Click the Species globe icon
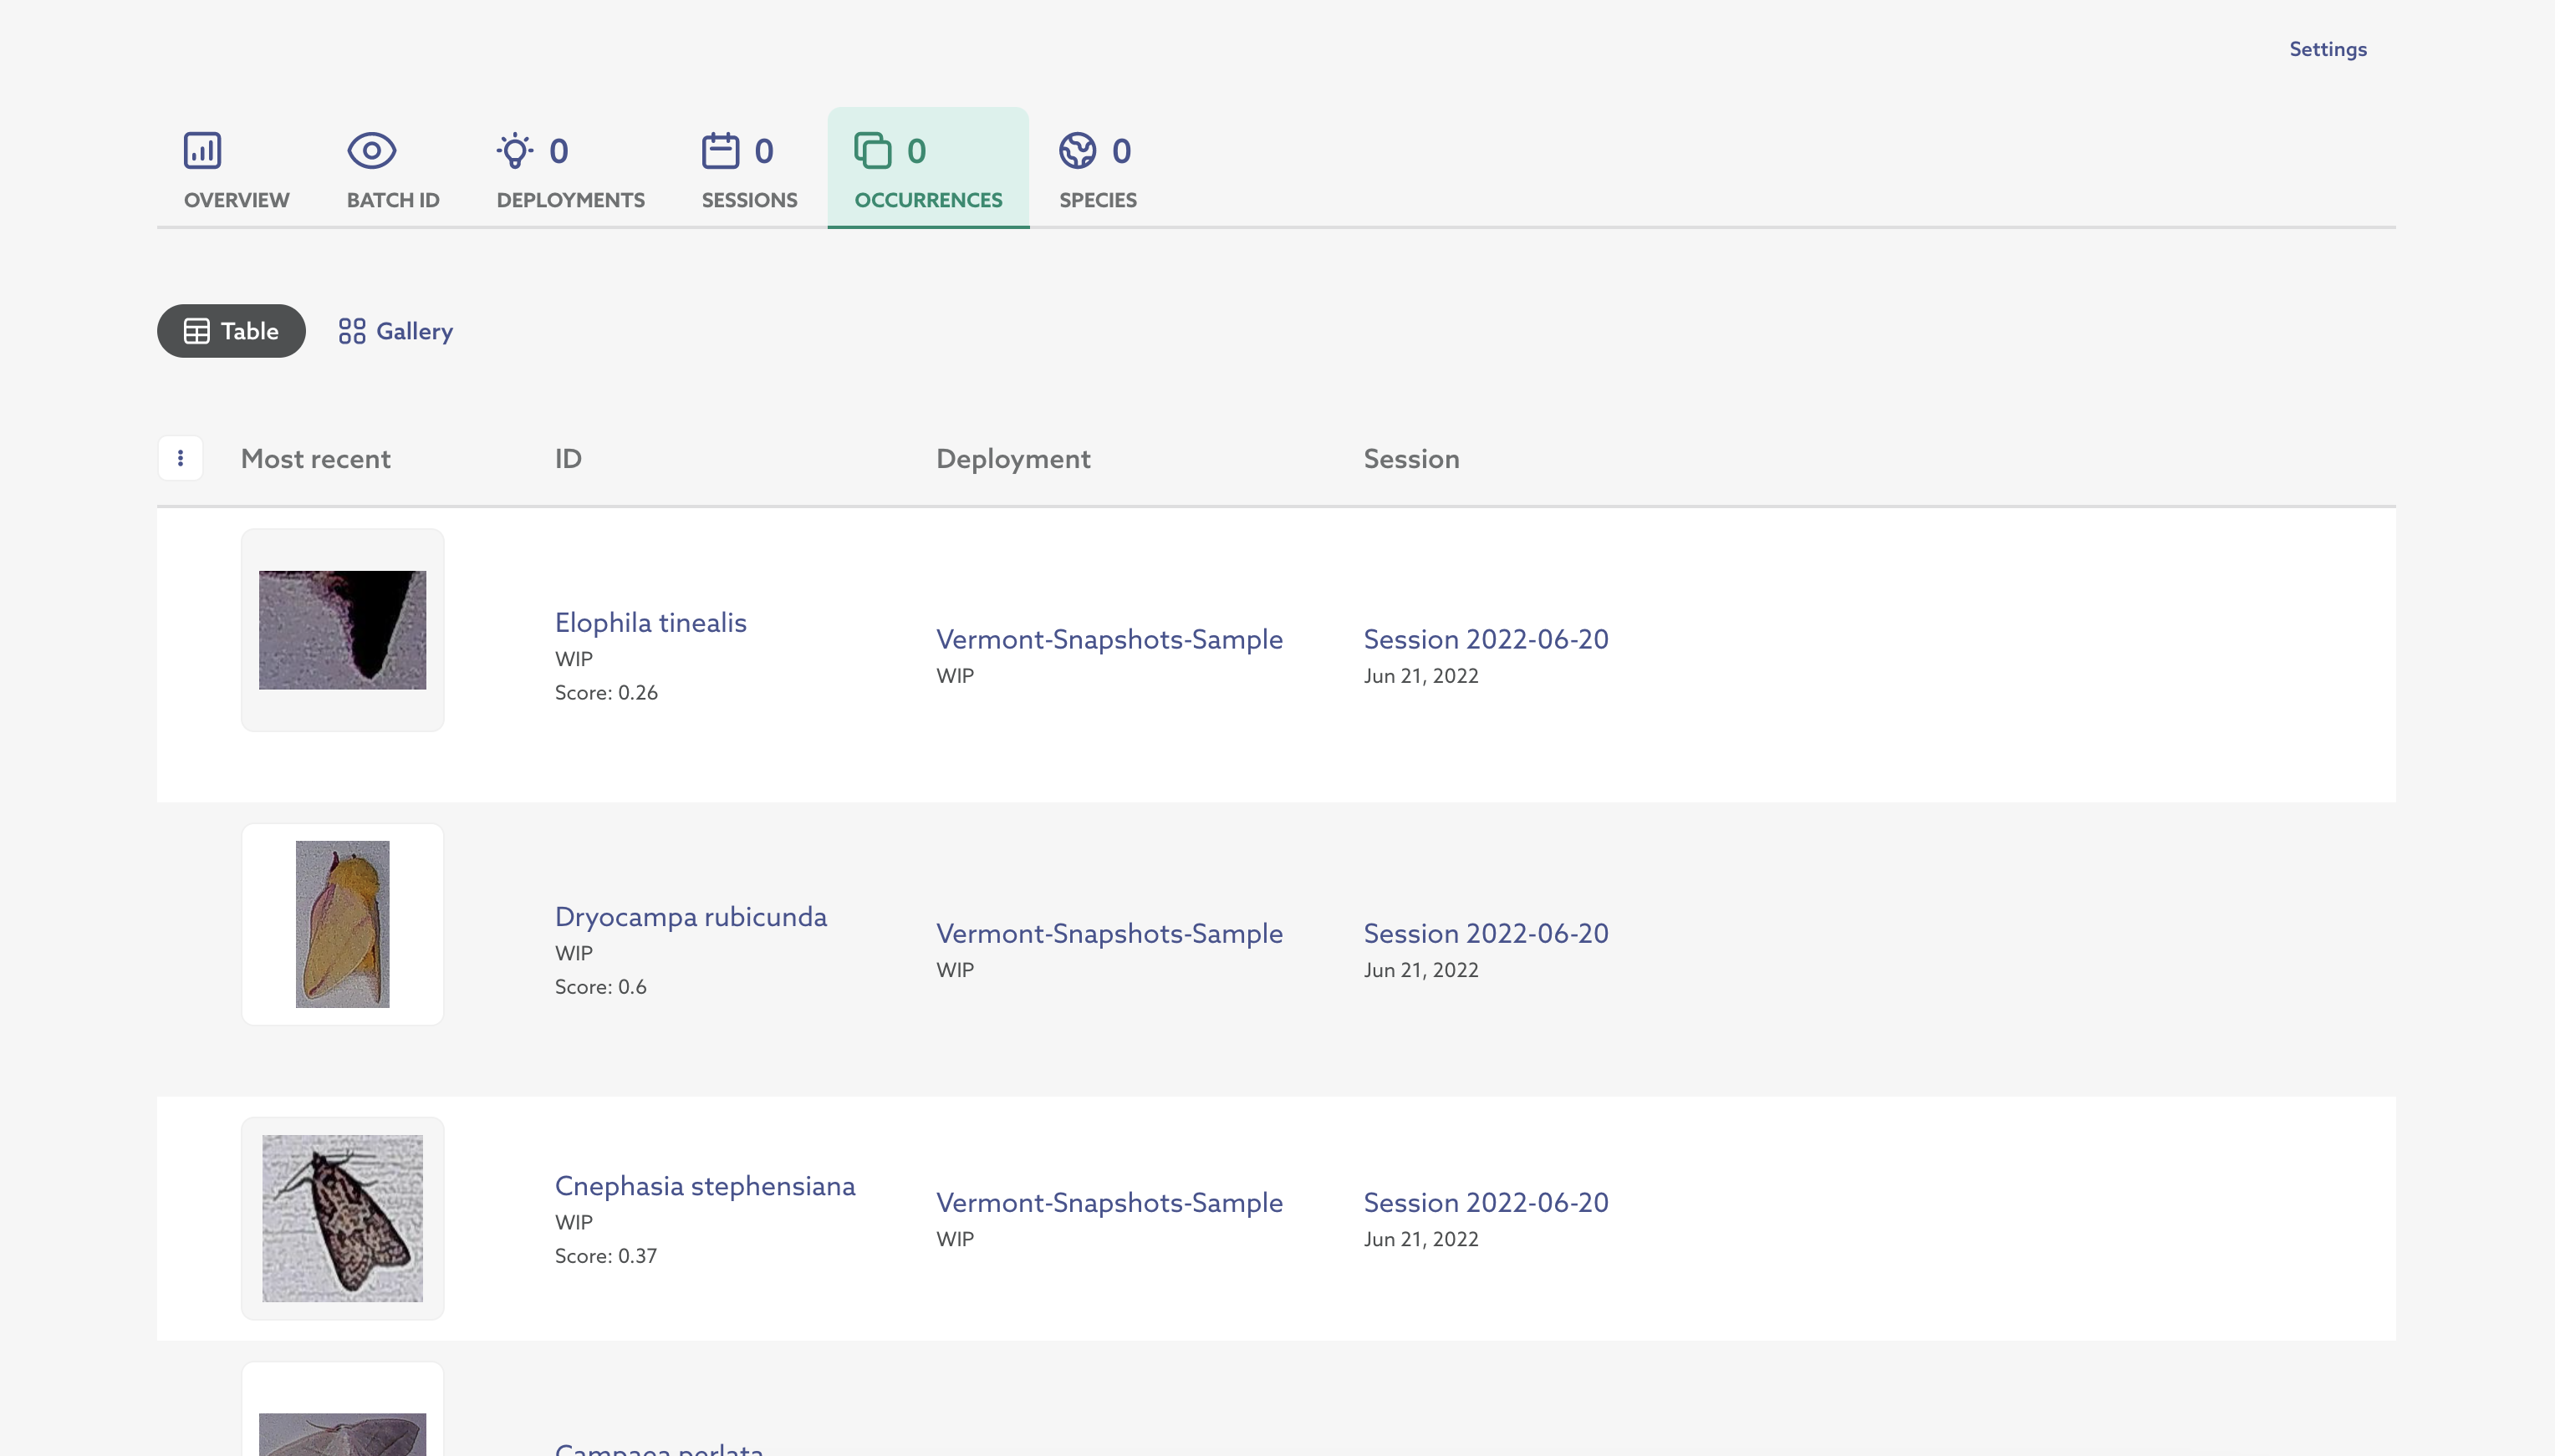 click(x=1077, y=151)
